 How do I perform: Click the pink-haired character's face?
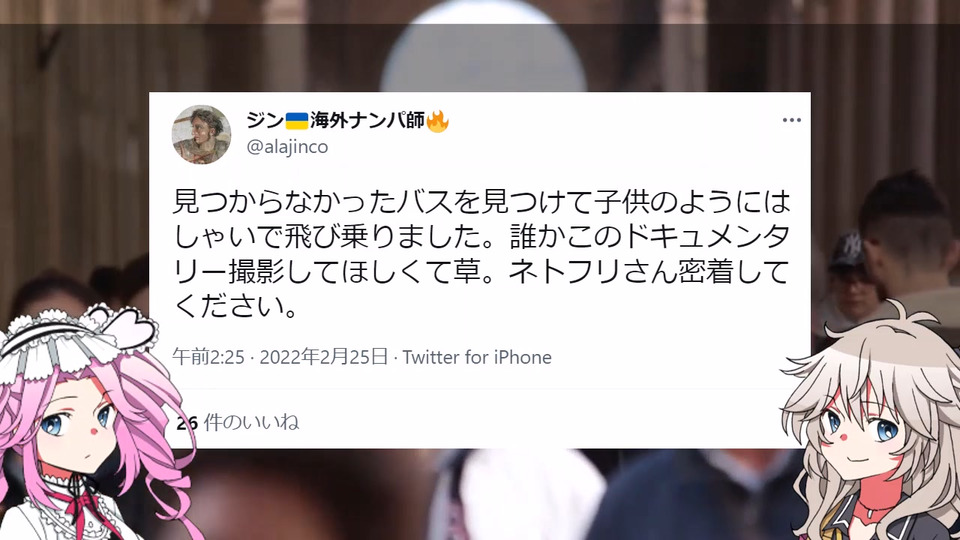click(77, 430)
